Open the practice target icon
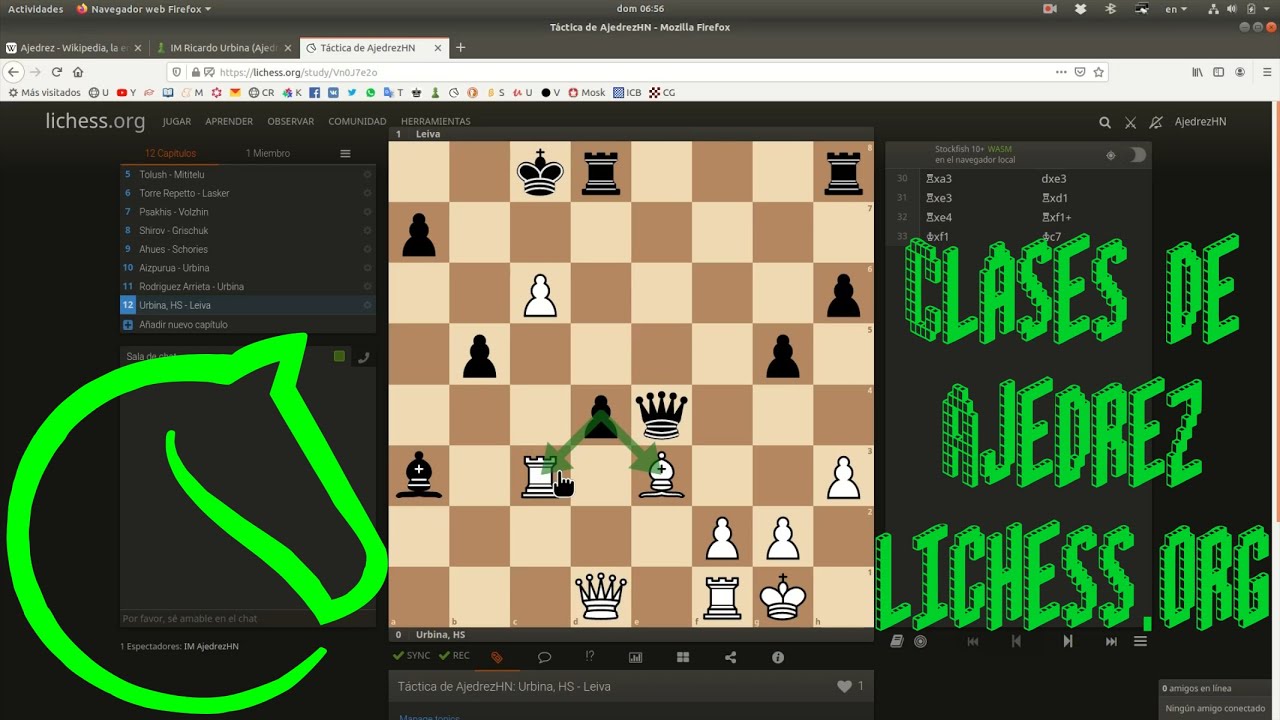Viewport: 1280px width, 720px height. (920, 641)
